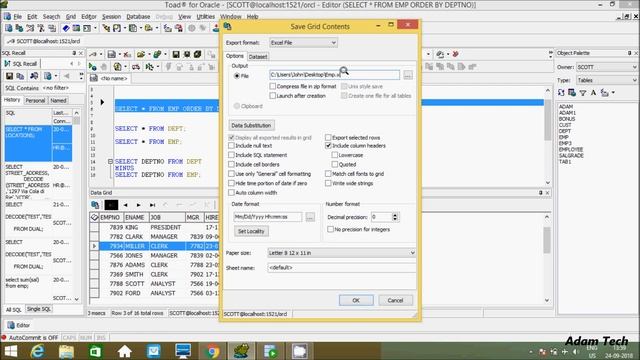Enable Compress file in zip format
Screen dimensions: 640x360
coord(273,86)
